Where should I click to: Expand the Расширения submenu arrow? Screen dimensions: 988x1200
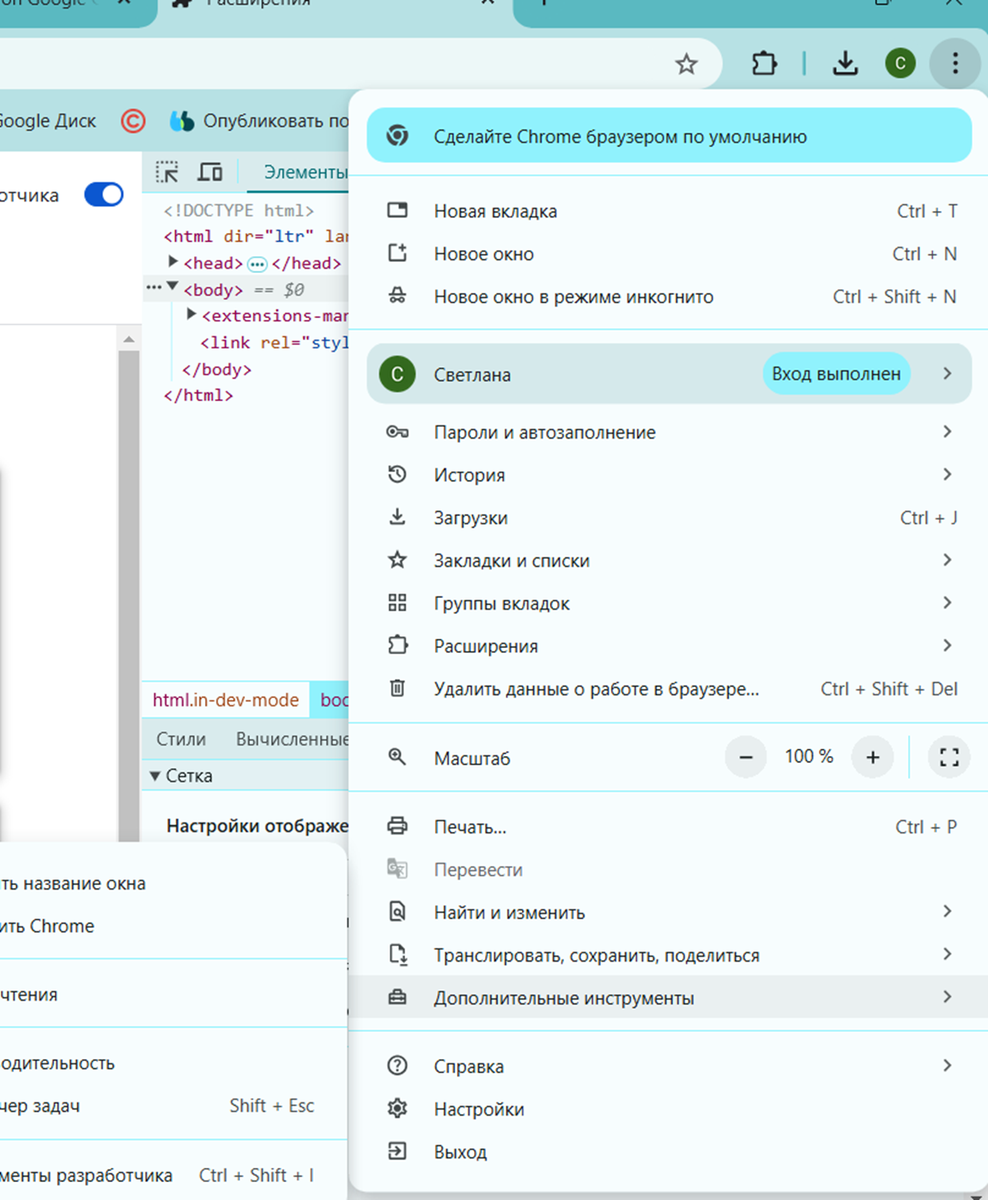[947, 646]
